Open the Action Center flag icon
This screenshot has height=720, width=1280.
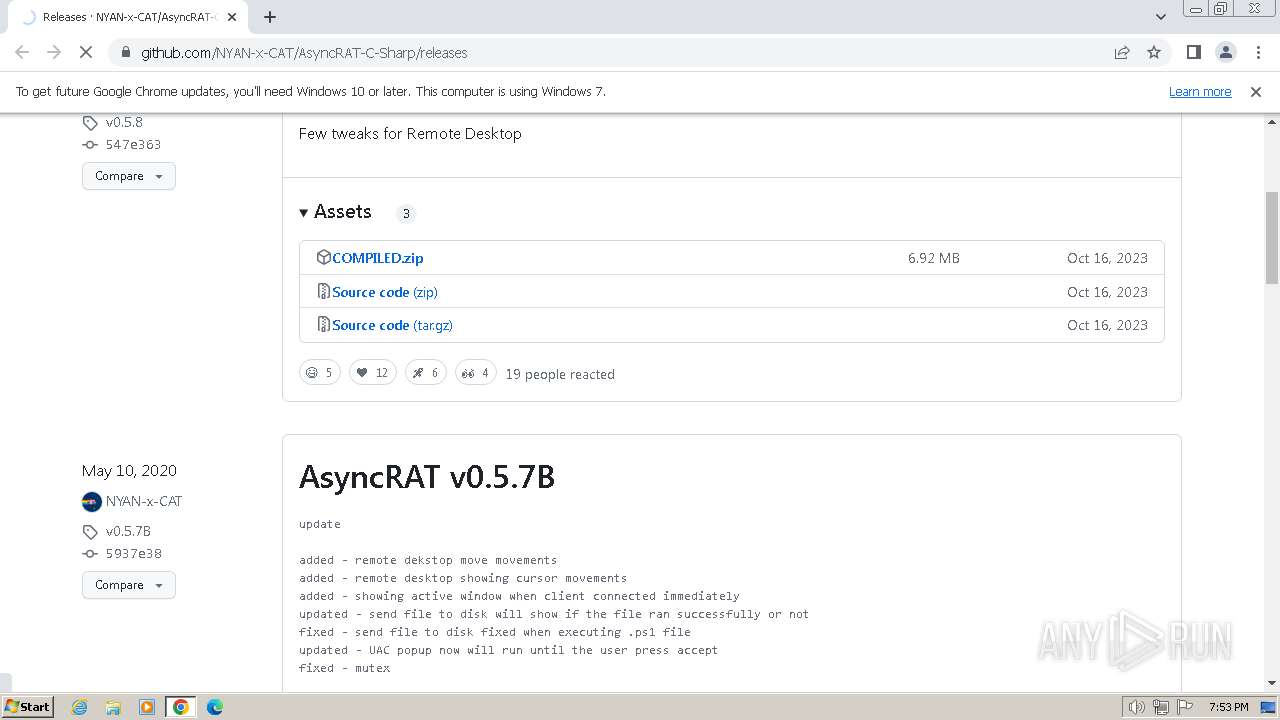(x=1185, y=707)
